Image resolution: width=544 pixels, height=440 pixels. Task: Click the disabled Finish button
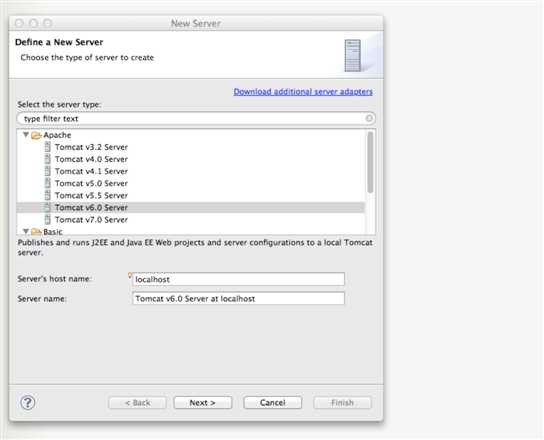342,403
